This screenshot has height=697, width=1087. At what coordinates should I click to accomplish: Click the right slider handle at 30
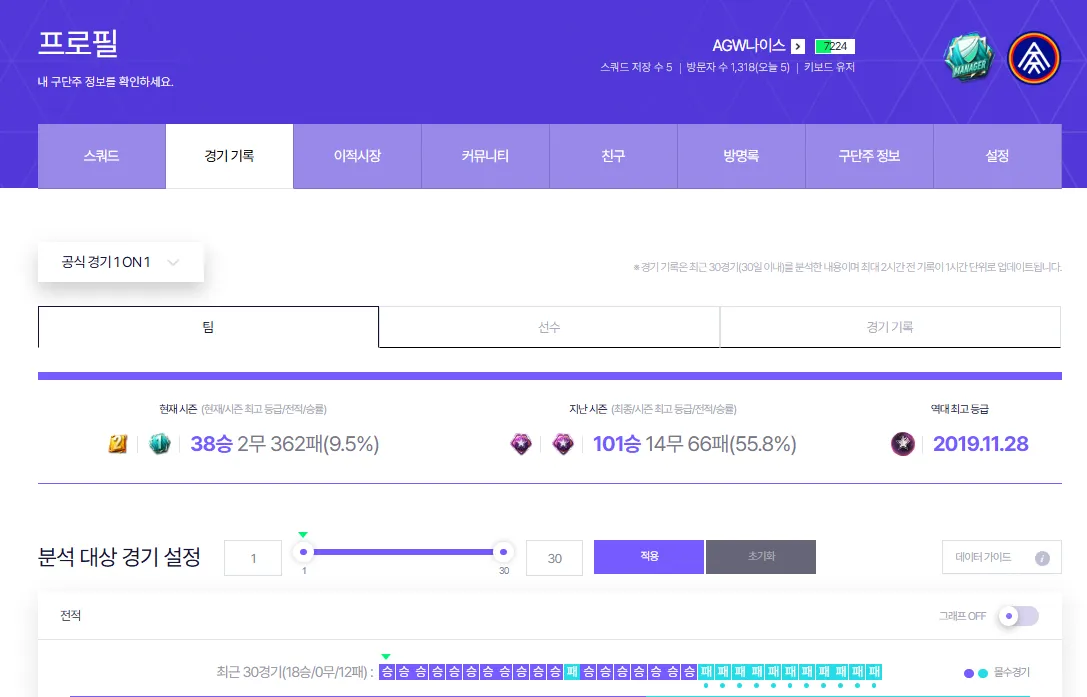point(503,552)
